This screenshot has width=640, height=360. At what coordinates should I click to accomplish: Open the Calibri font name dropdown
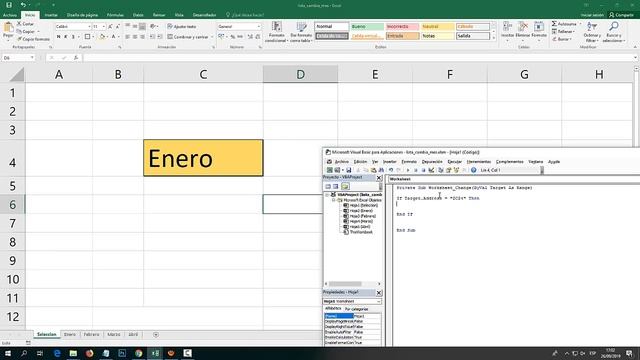coord(89,27)
